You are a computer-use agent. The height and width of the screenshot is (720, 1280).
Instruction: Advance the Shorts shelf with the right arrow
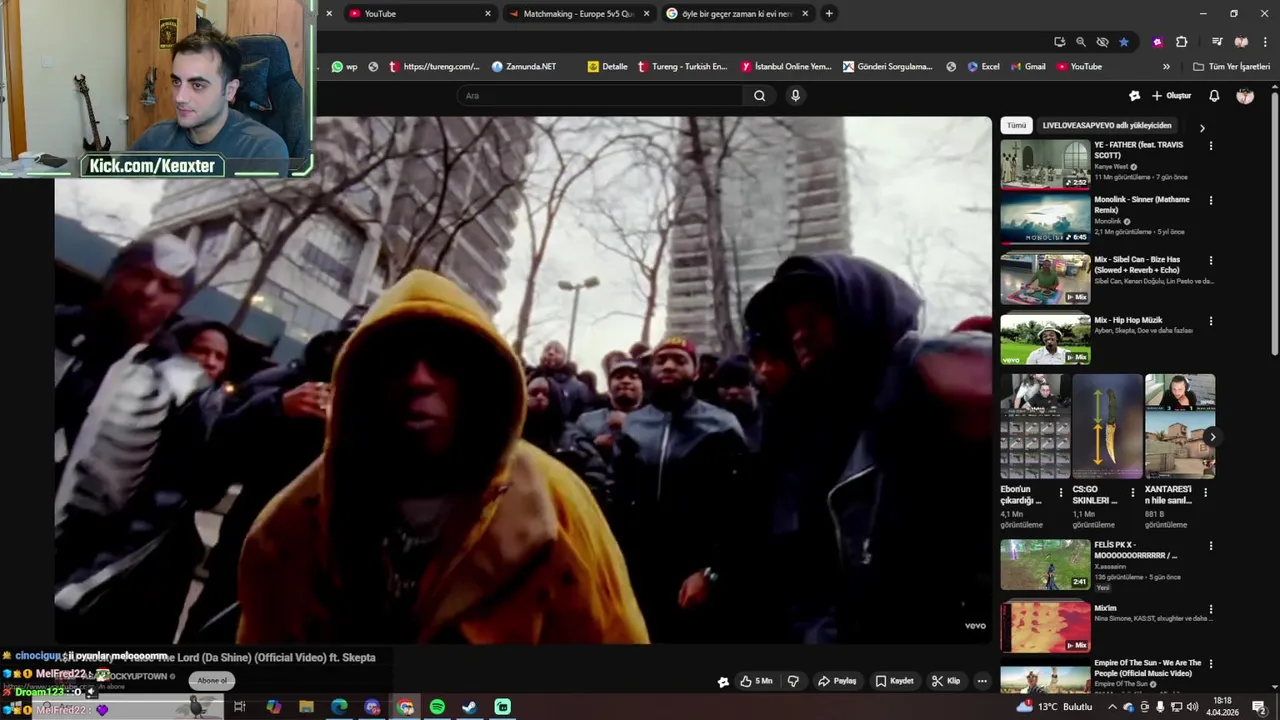coord(1212,437)
